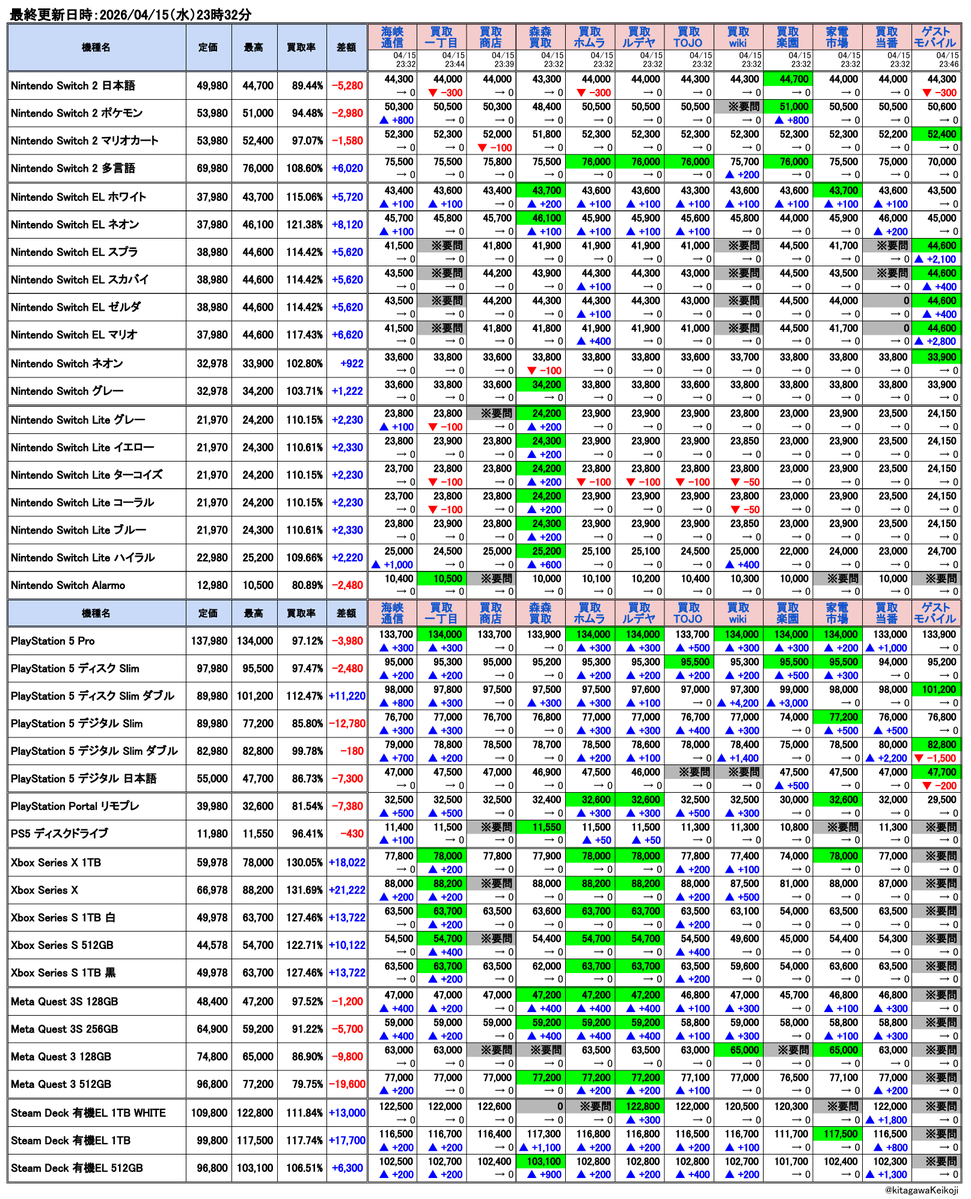
Task: Click 差額 value +6,020 for Switch 2 多言語
Action: [348, 168]
